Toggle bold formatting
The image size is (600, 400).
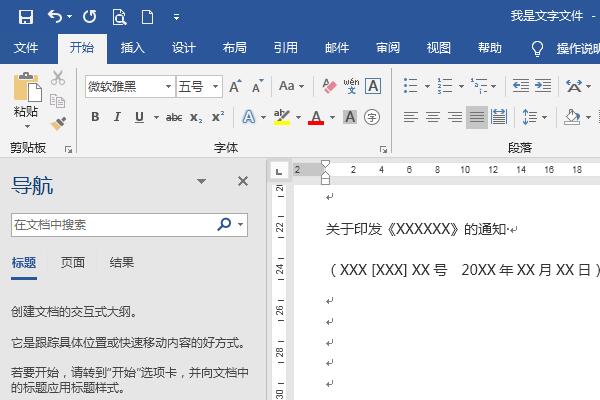point(95,117)
